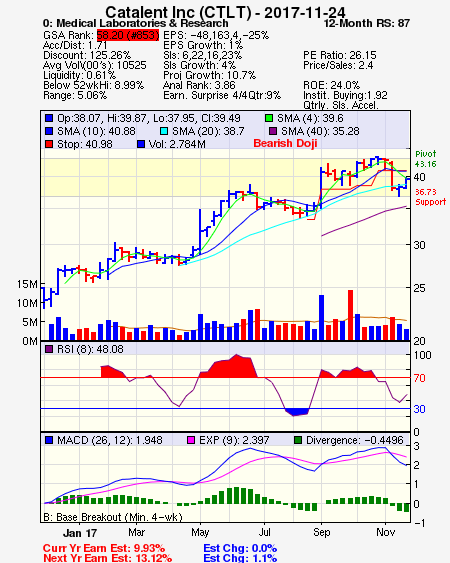Click the Sls: 6,22,16,23% text
The image size is (450, 563).
tap(202, 55)
